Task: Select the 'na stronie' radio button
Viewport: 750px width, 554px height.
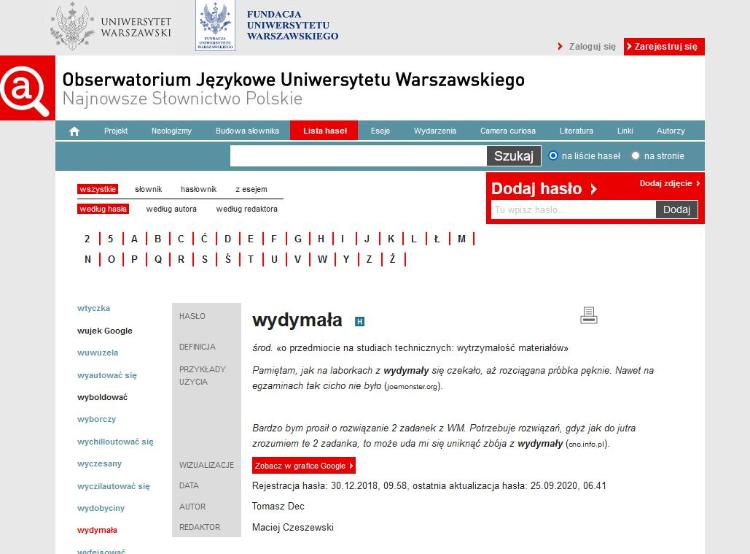Action: tap(635, 156)
